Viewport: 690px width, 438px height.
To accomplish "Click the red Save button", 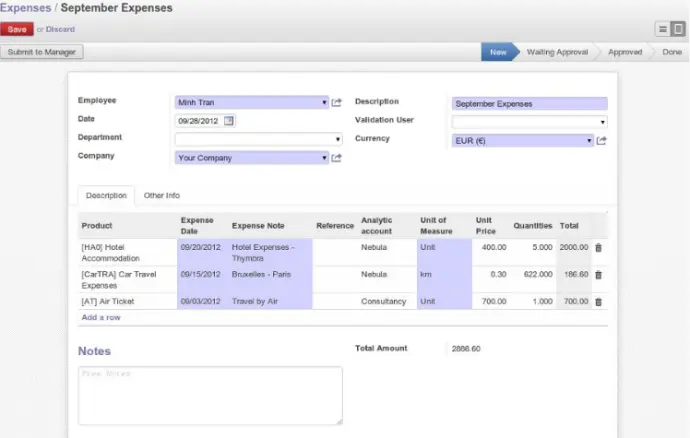I will click(16, 29).
